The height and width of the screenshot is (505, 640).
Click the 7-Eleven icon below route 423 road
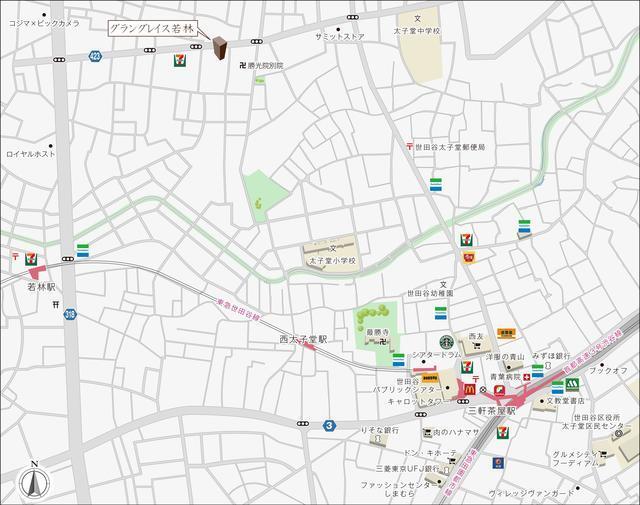point(180,60)
